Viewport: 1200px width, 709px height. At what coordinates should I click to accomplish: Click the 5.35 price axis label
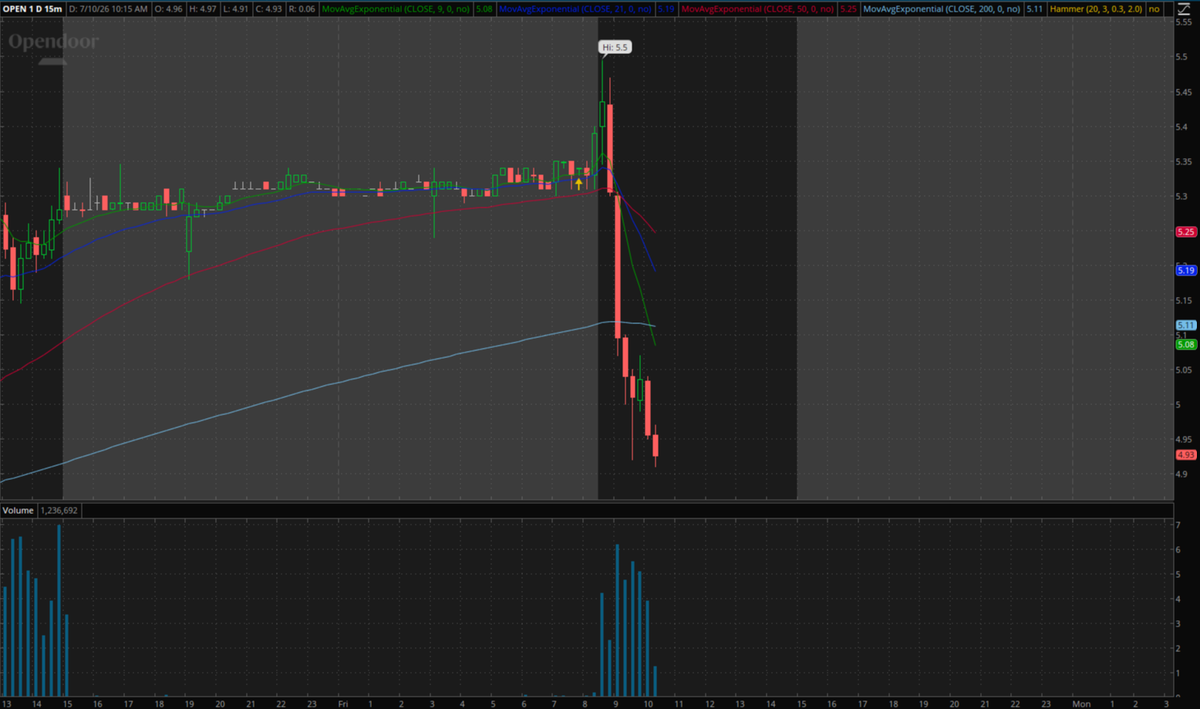pyautogui.click(x=1184, y=162)
